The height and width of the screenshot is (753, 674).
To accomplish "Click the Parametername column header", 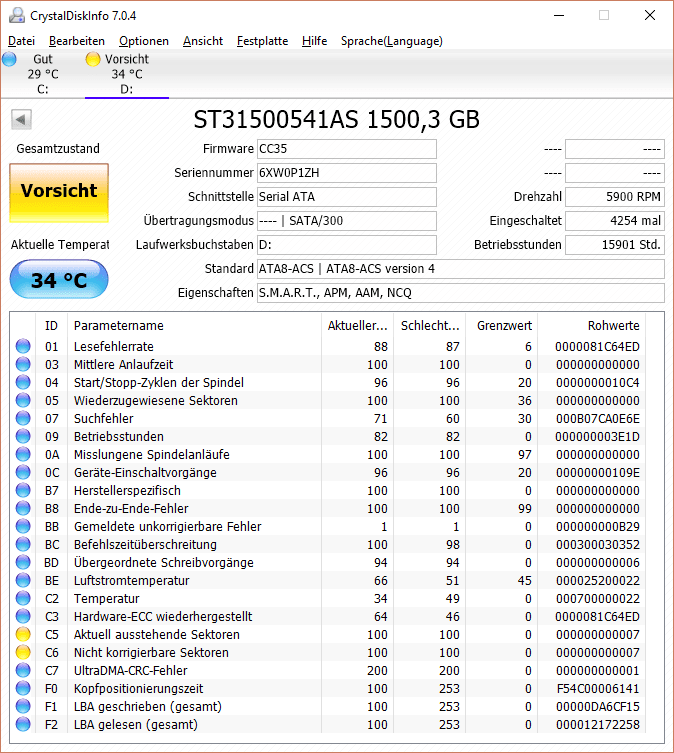I will (x=195, y=326).
